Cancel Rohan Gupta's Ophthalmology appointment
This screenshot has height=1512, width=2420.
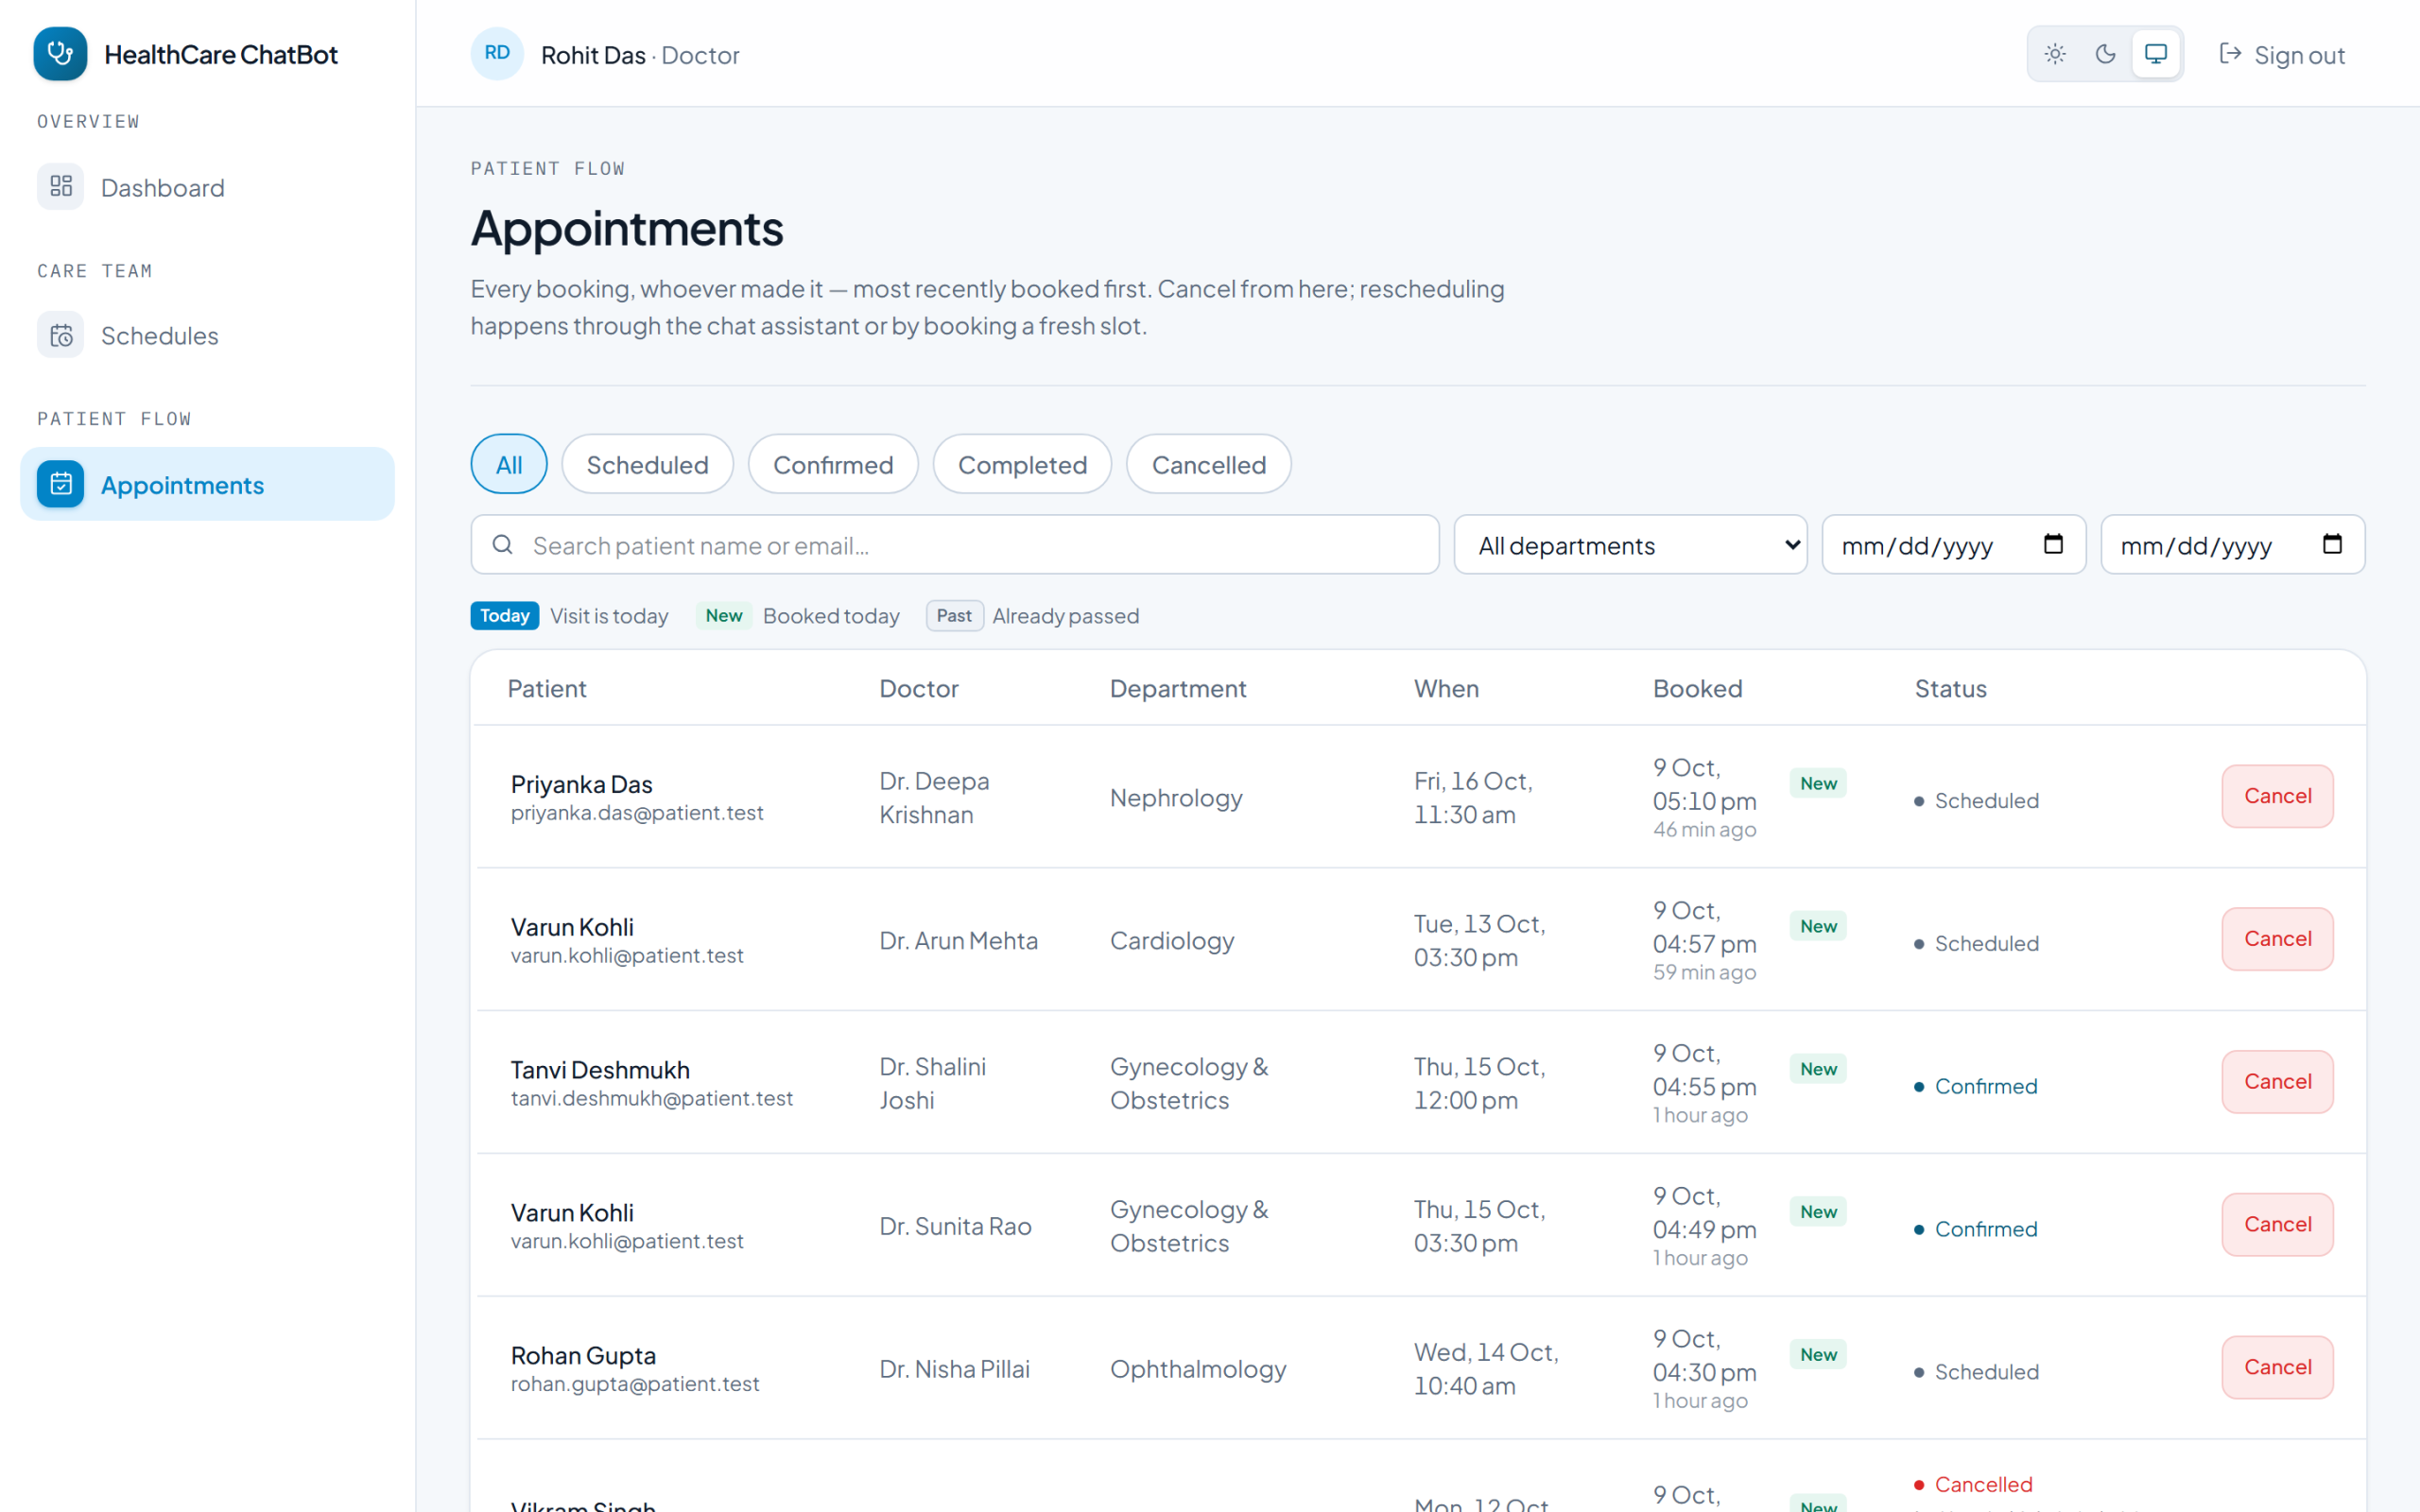coord(2277,1367)
